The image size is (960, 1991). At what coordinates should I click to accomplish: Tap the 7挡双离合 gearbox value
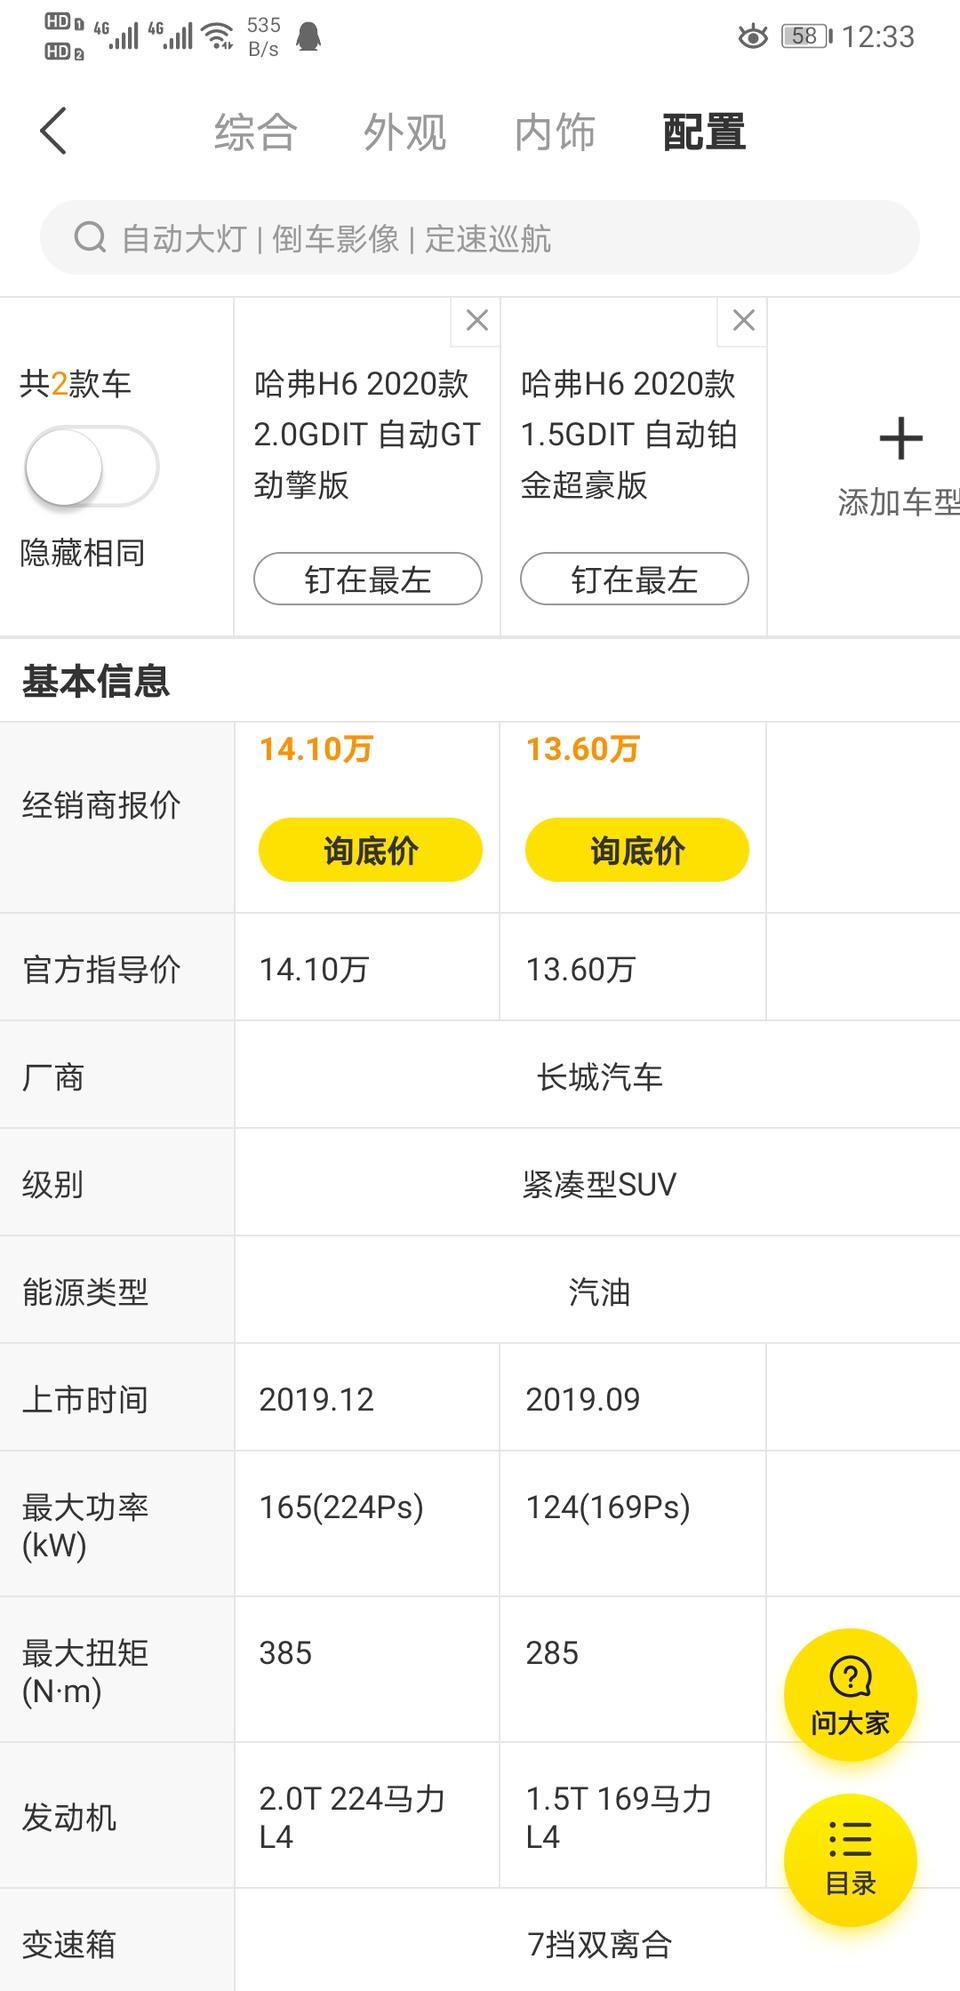pyautogui.click(x=599, y=1944)
